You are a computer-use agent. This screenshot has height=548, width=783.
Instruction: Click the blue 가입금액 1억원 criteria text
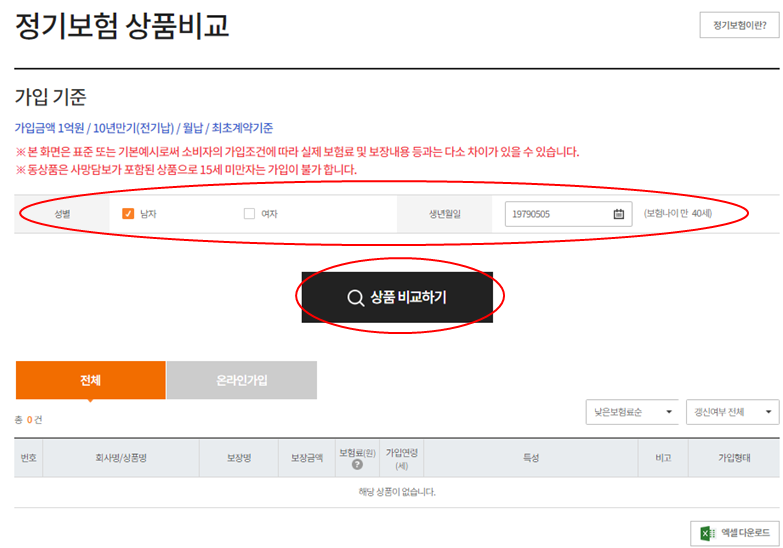144,128
